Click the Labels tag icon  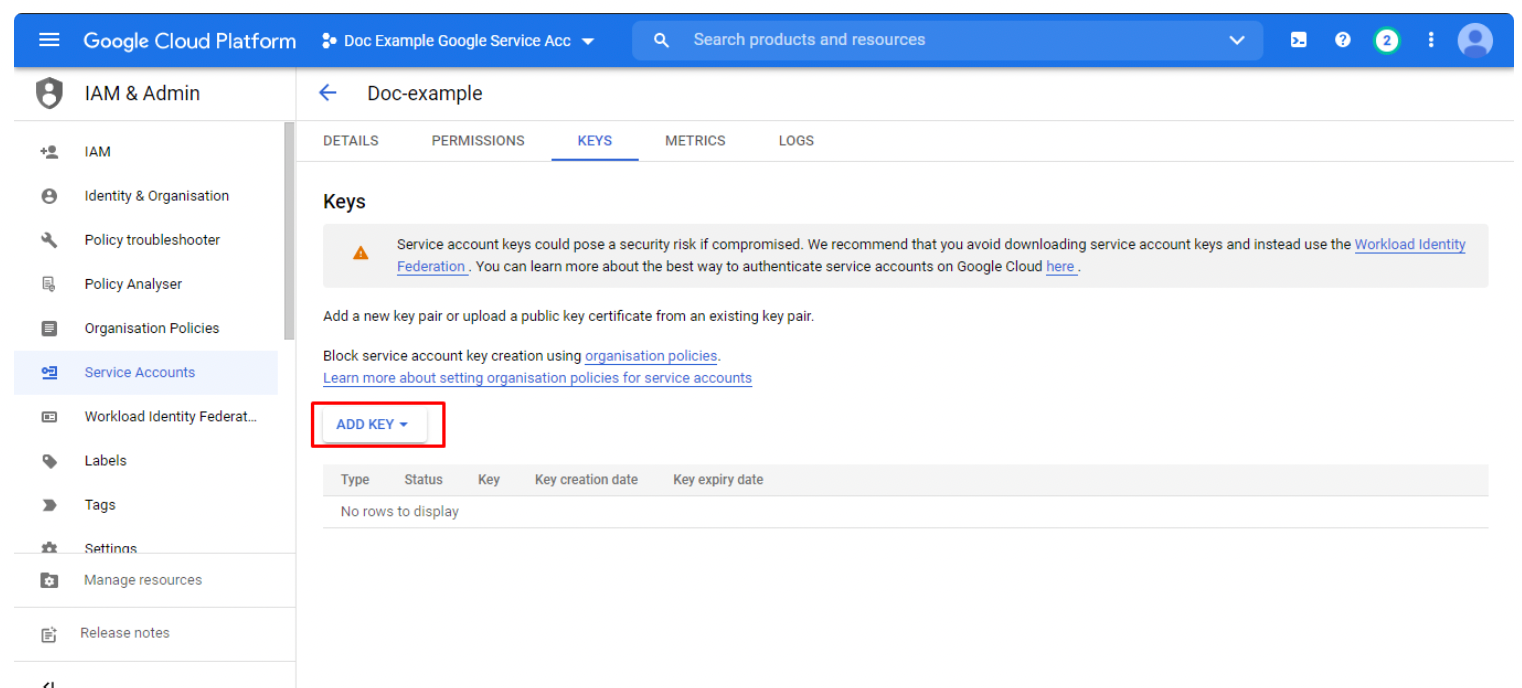(x=49, y=461)
